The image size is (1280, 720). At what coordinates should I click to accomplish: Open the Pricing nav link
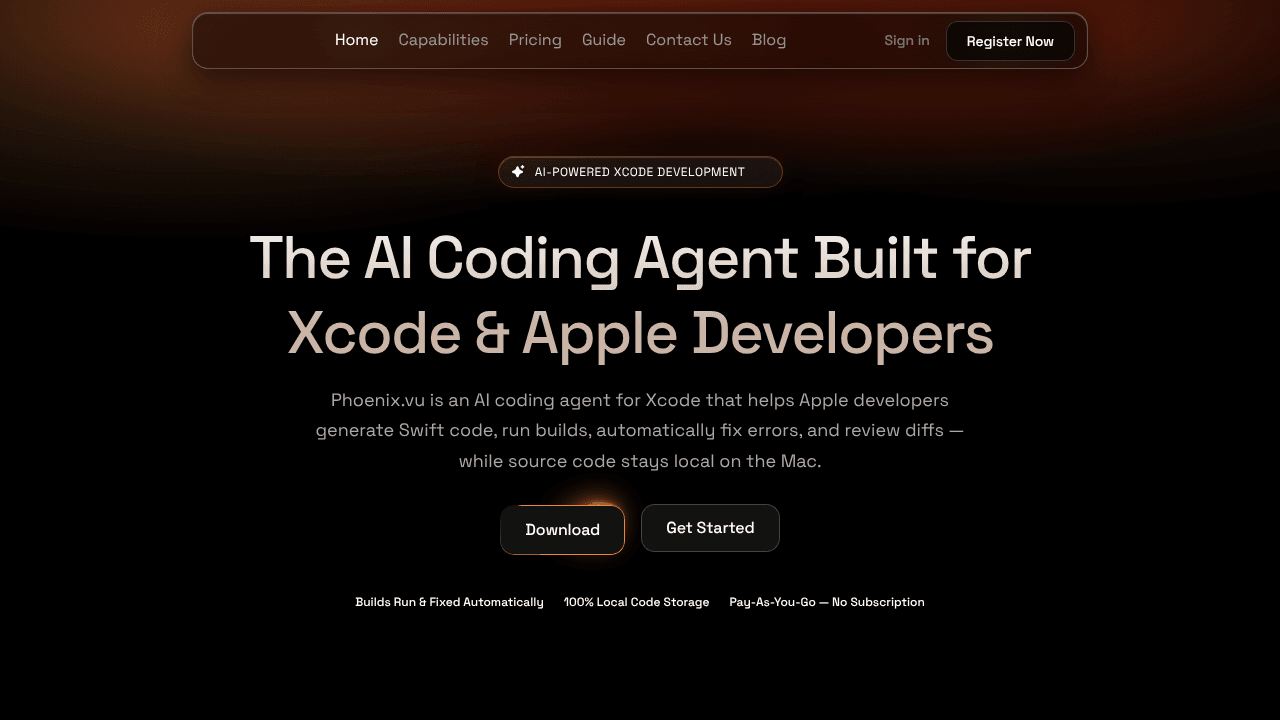tap(535, 40)
